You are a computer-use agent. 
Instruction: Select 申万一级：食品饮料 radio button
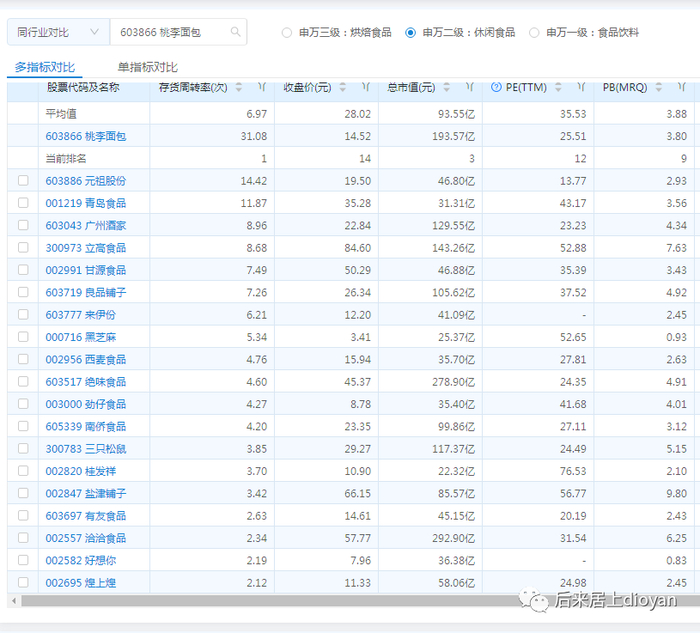(534, 33)
